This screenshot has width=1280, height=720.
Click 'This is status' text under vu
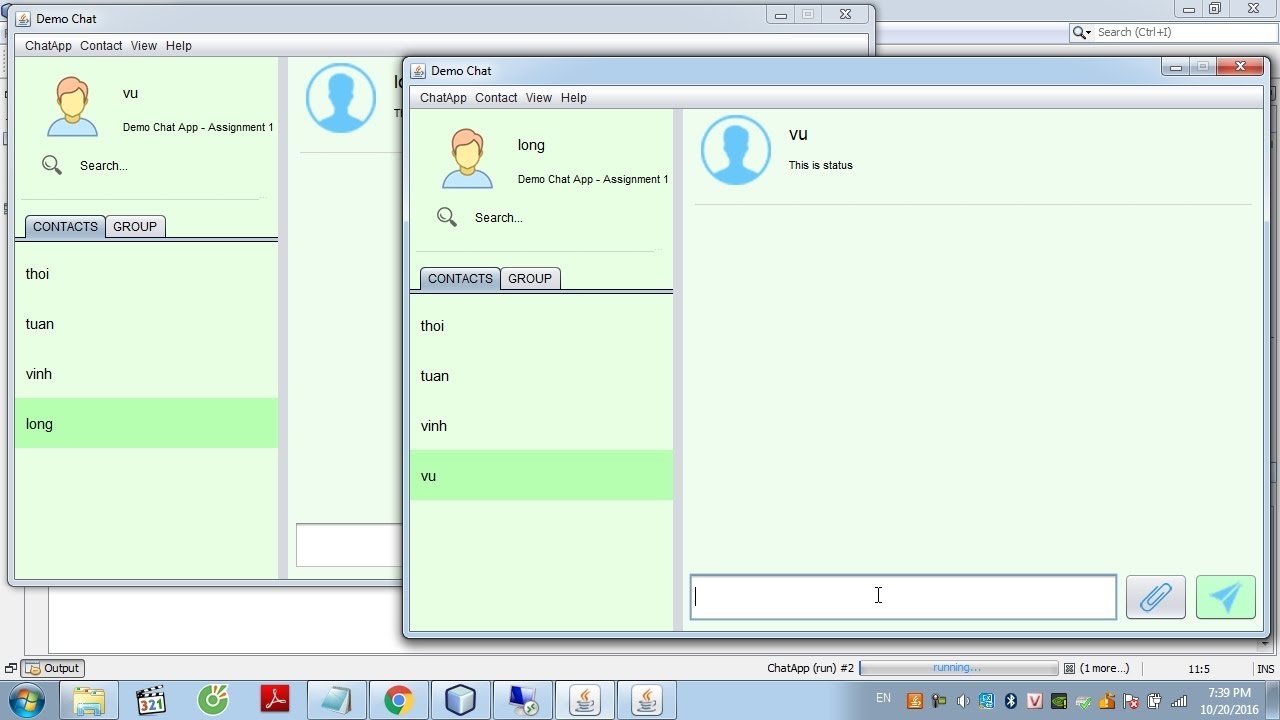point(820,165)
